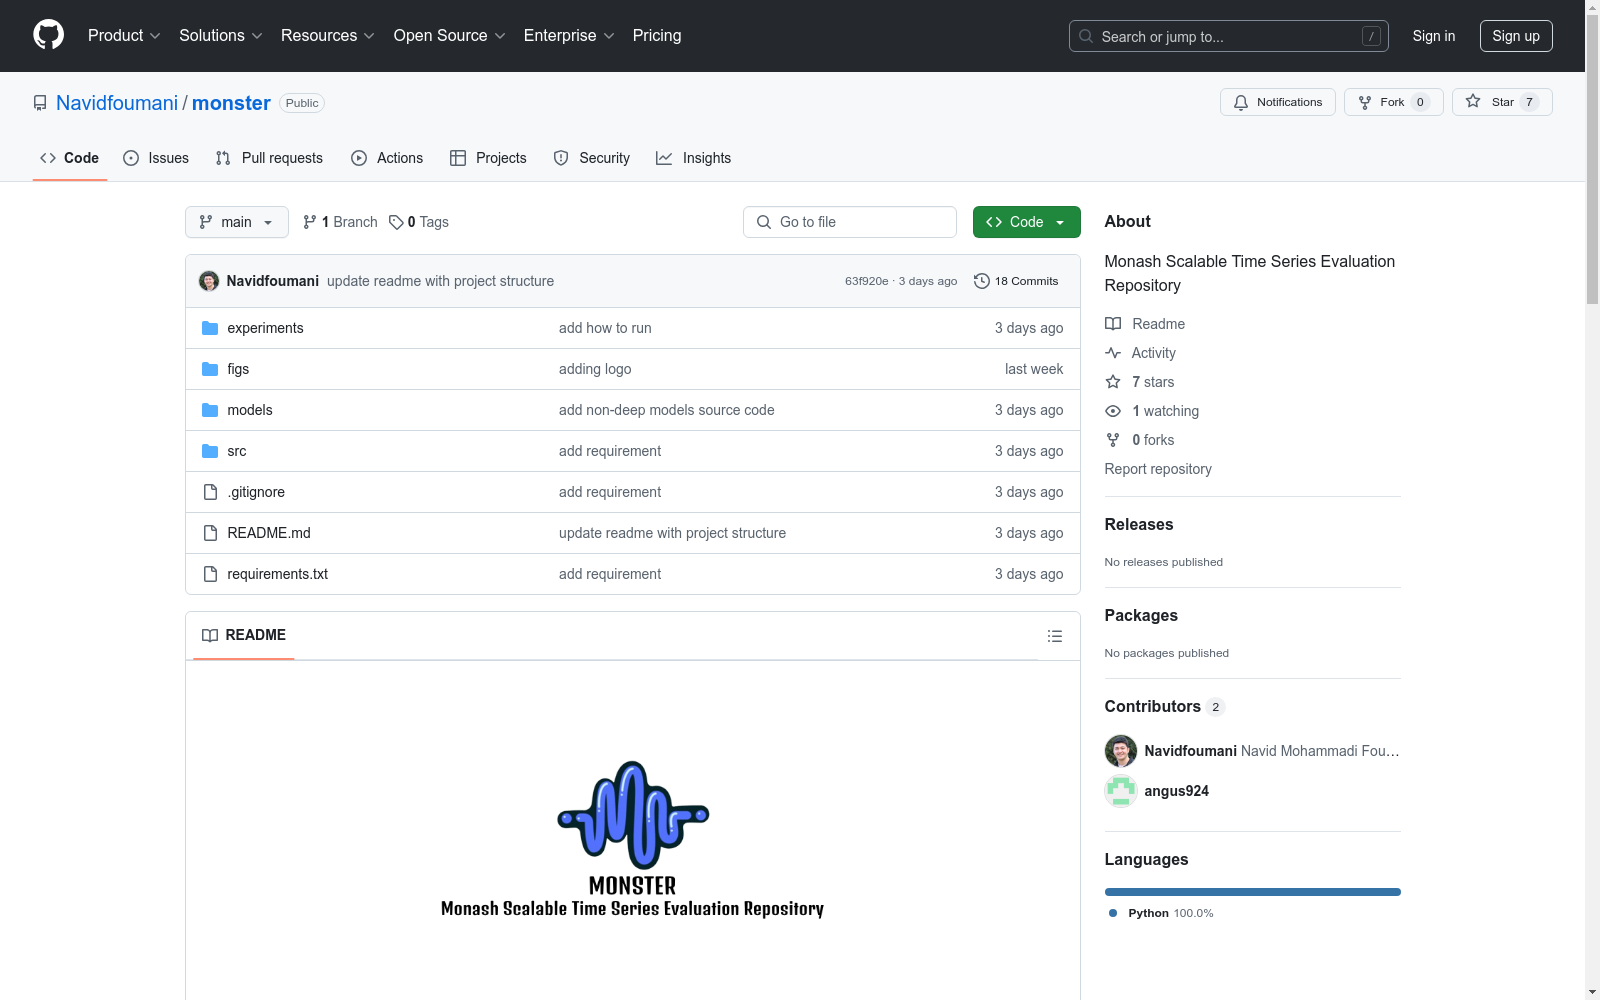
Task: Open the Enterprise dropdown
Action: (569, 35)
